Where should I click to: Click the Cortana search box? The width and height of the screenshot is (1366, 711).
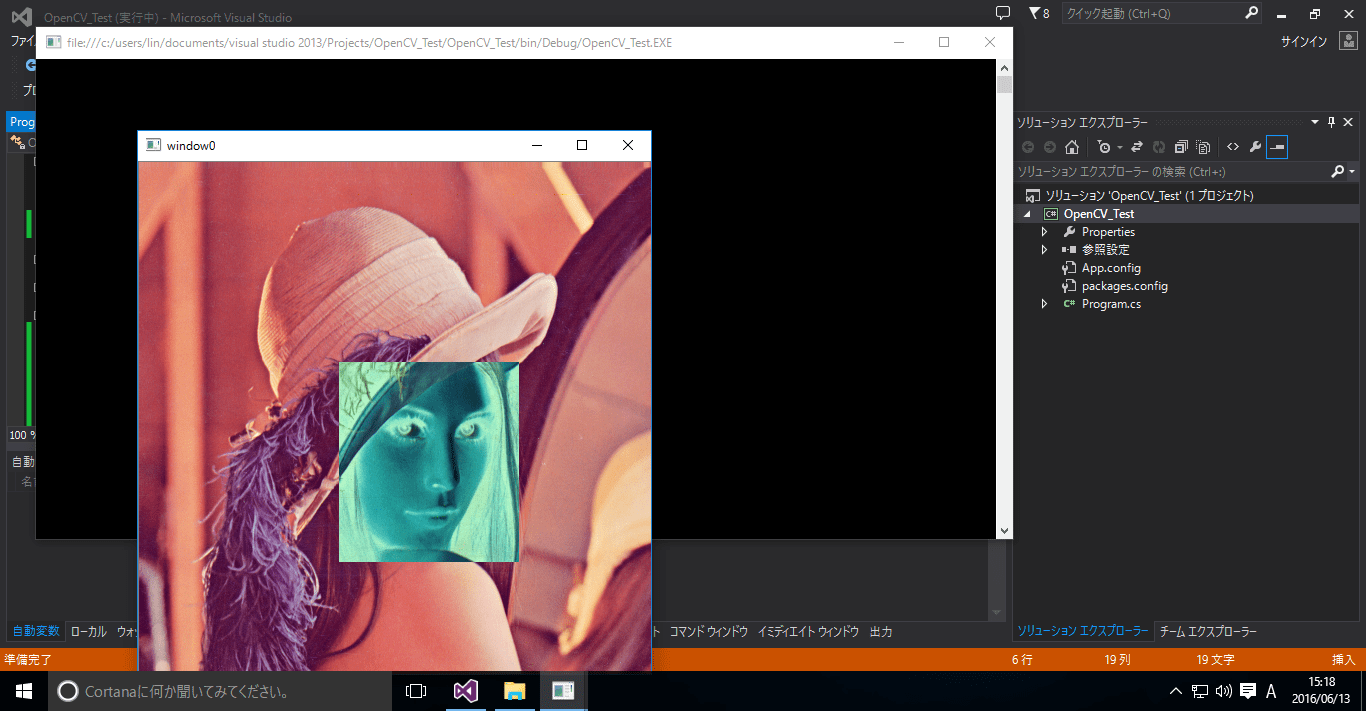point(170,690)
